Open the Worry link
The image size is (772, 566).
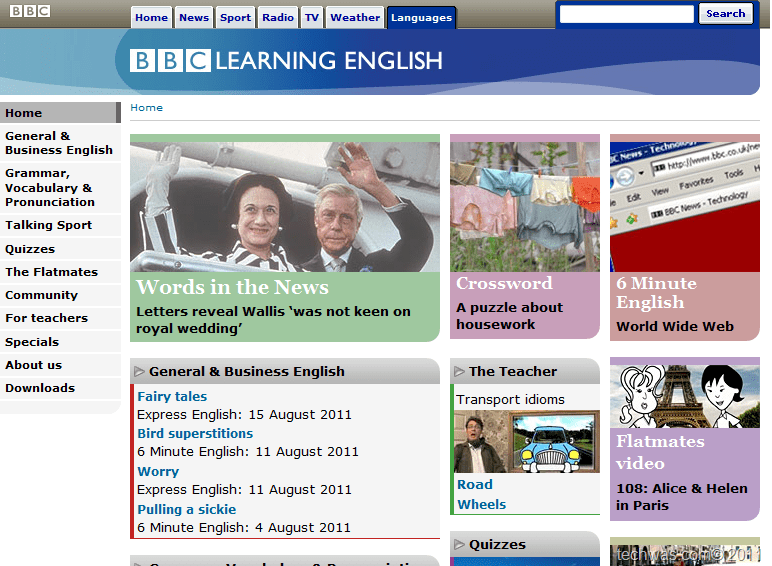tap(158, 472)
